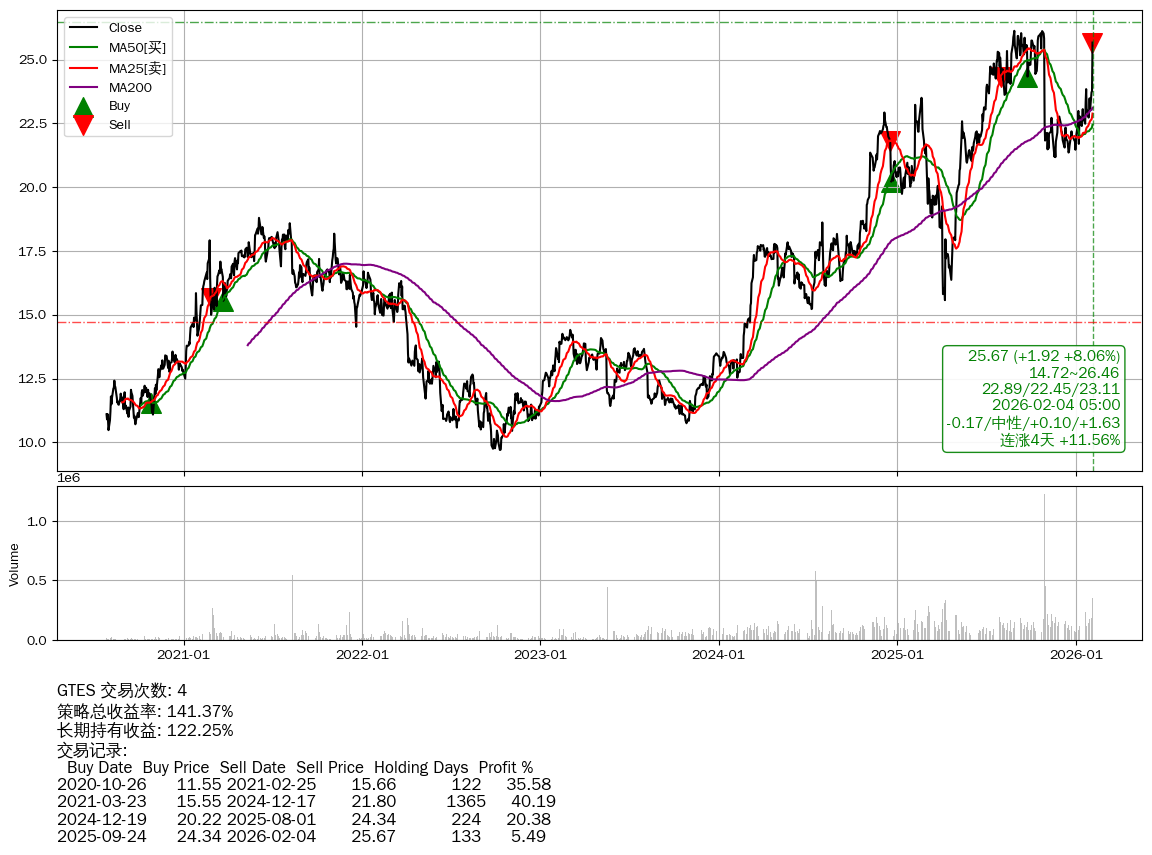Click the red sell triangle just before 2025-01

(x=890, y=141)
